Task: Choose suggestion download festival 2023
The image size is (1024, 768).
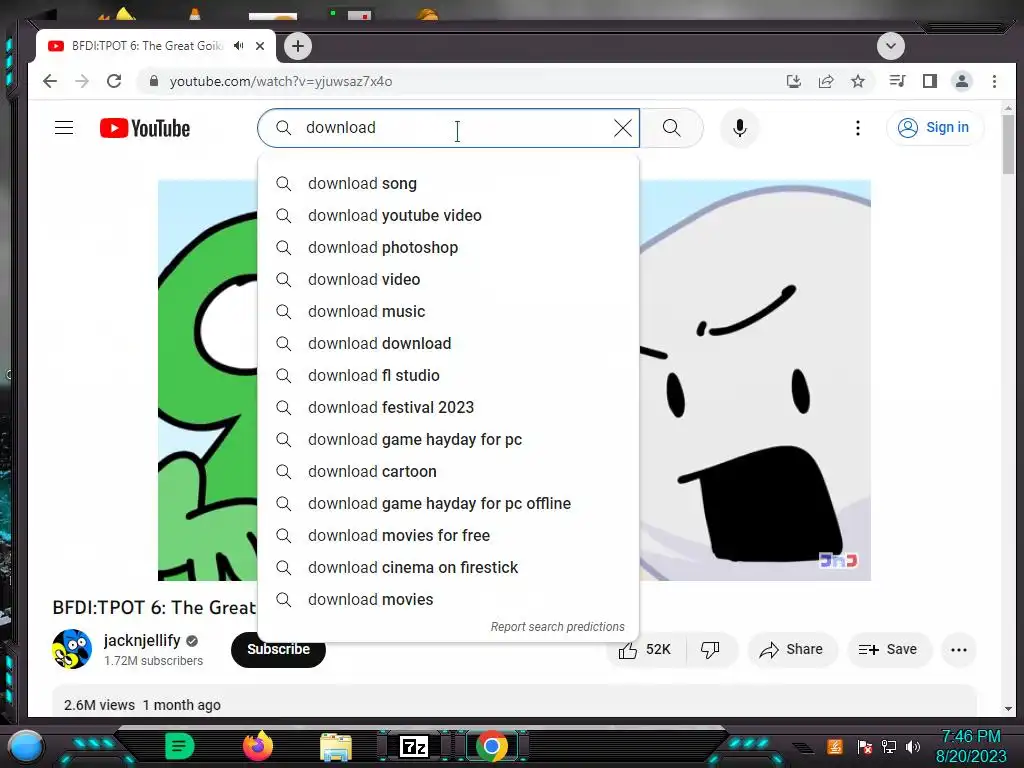Action: coord(448,408)
